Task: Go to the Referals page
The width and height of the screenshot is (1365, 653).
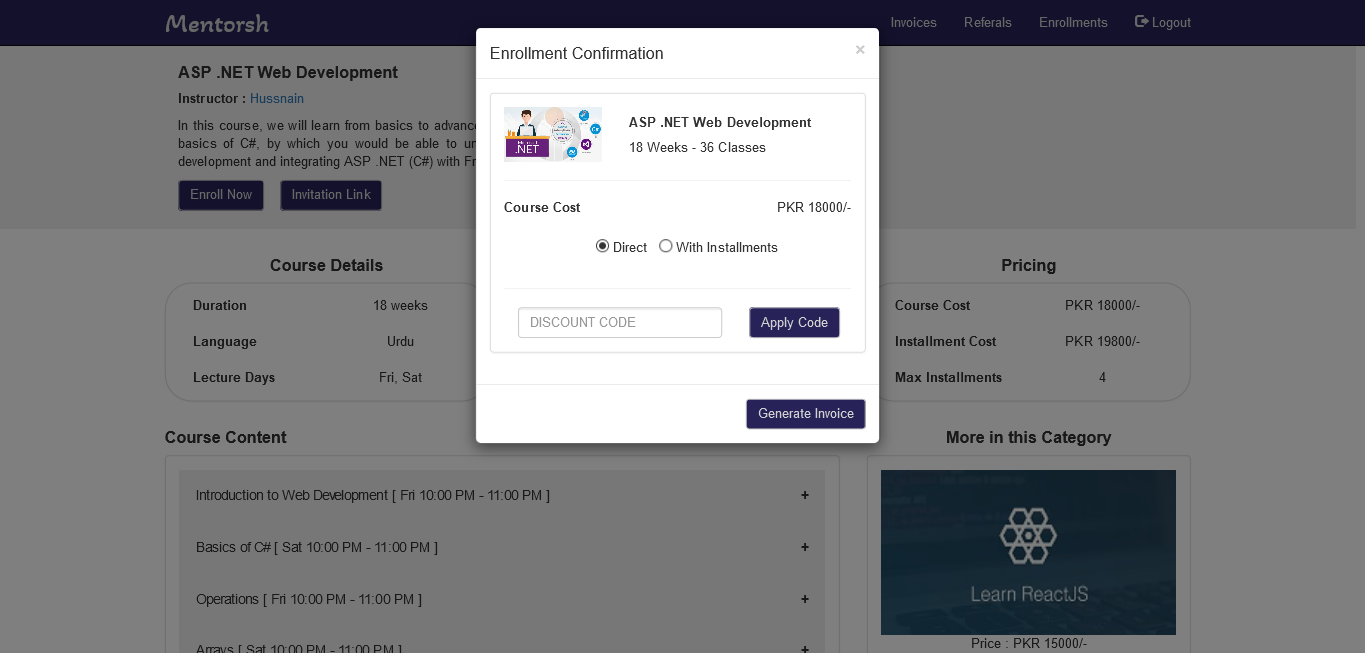Action: click(987, 22)
